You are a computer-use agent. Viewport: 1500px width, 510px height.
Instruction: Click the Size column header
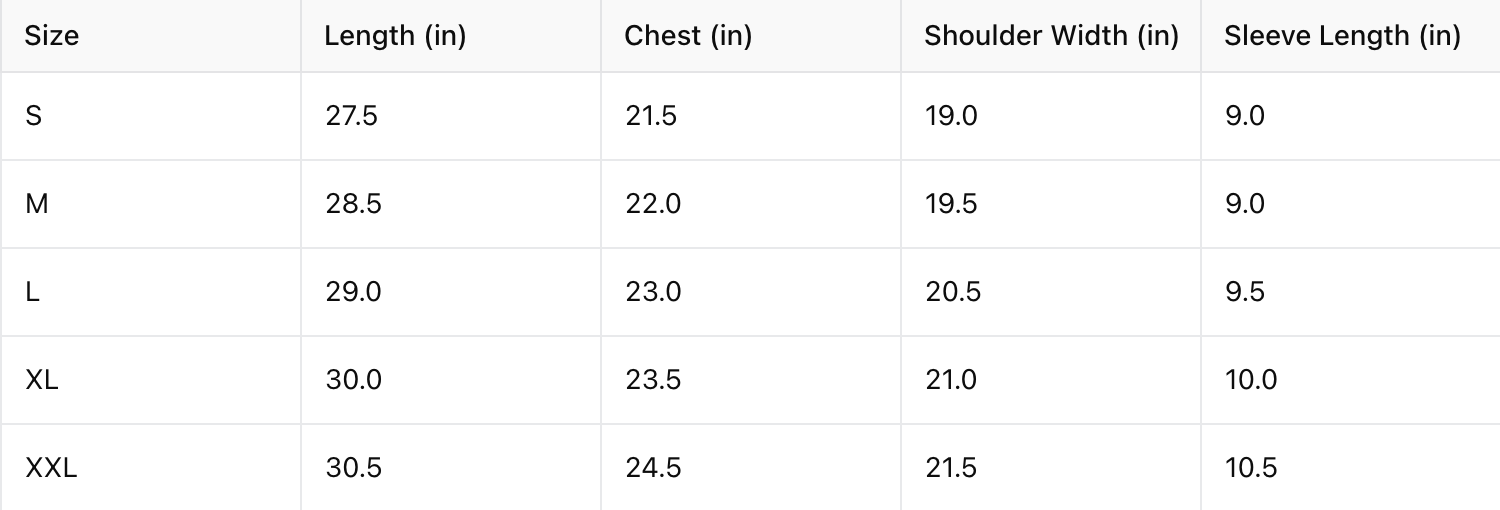pyautogui.click(x=52, y=36)
